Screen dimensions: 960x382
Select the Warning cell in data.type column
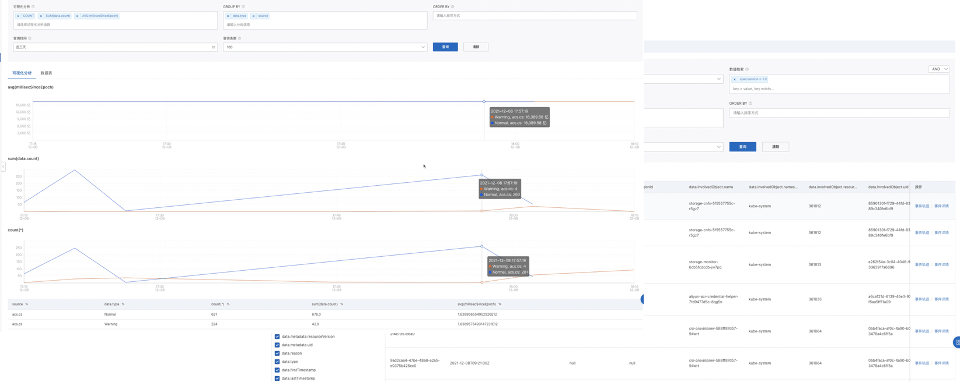click(111, 324)
